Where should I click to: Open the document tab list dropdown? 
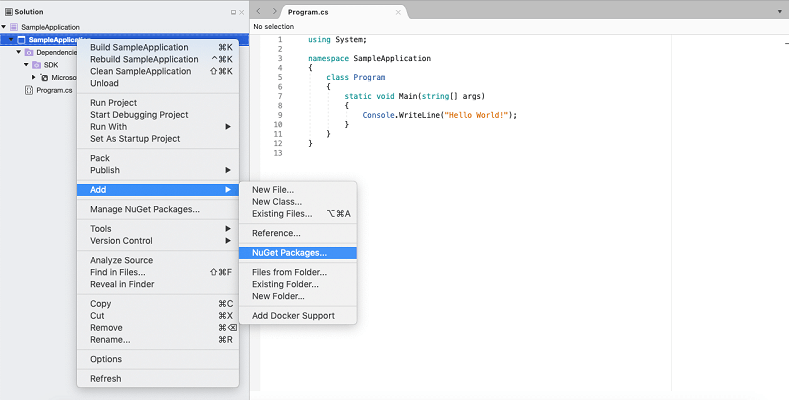tap(780, 12)
